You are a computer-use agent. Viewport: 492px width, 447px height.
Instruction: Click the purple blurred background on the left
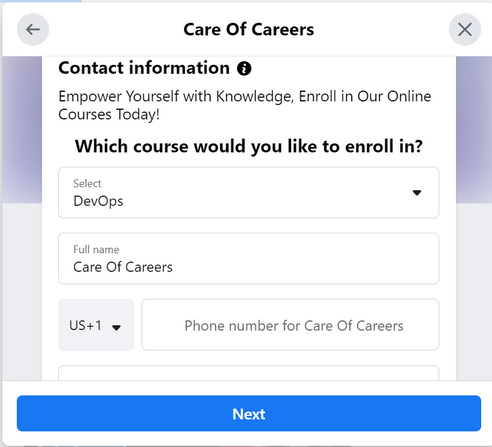[22, 129]
